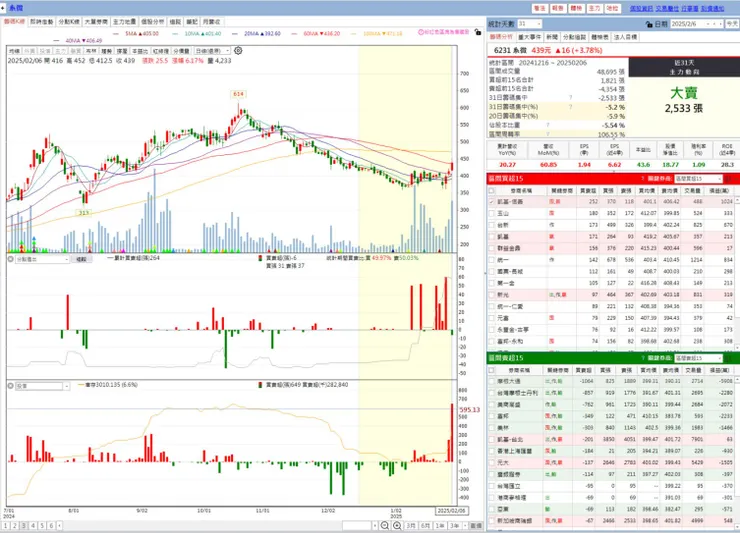Click the lock icon beside 日期

tap(649, 24)
